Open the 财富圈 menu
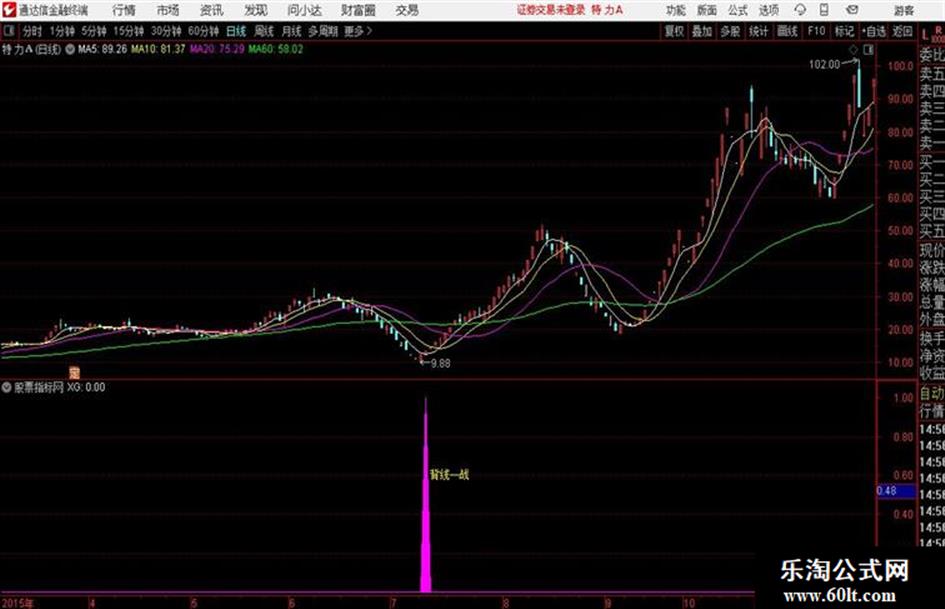Image resolution: width=945 pixels, height=609 pixels. point(358,10)
